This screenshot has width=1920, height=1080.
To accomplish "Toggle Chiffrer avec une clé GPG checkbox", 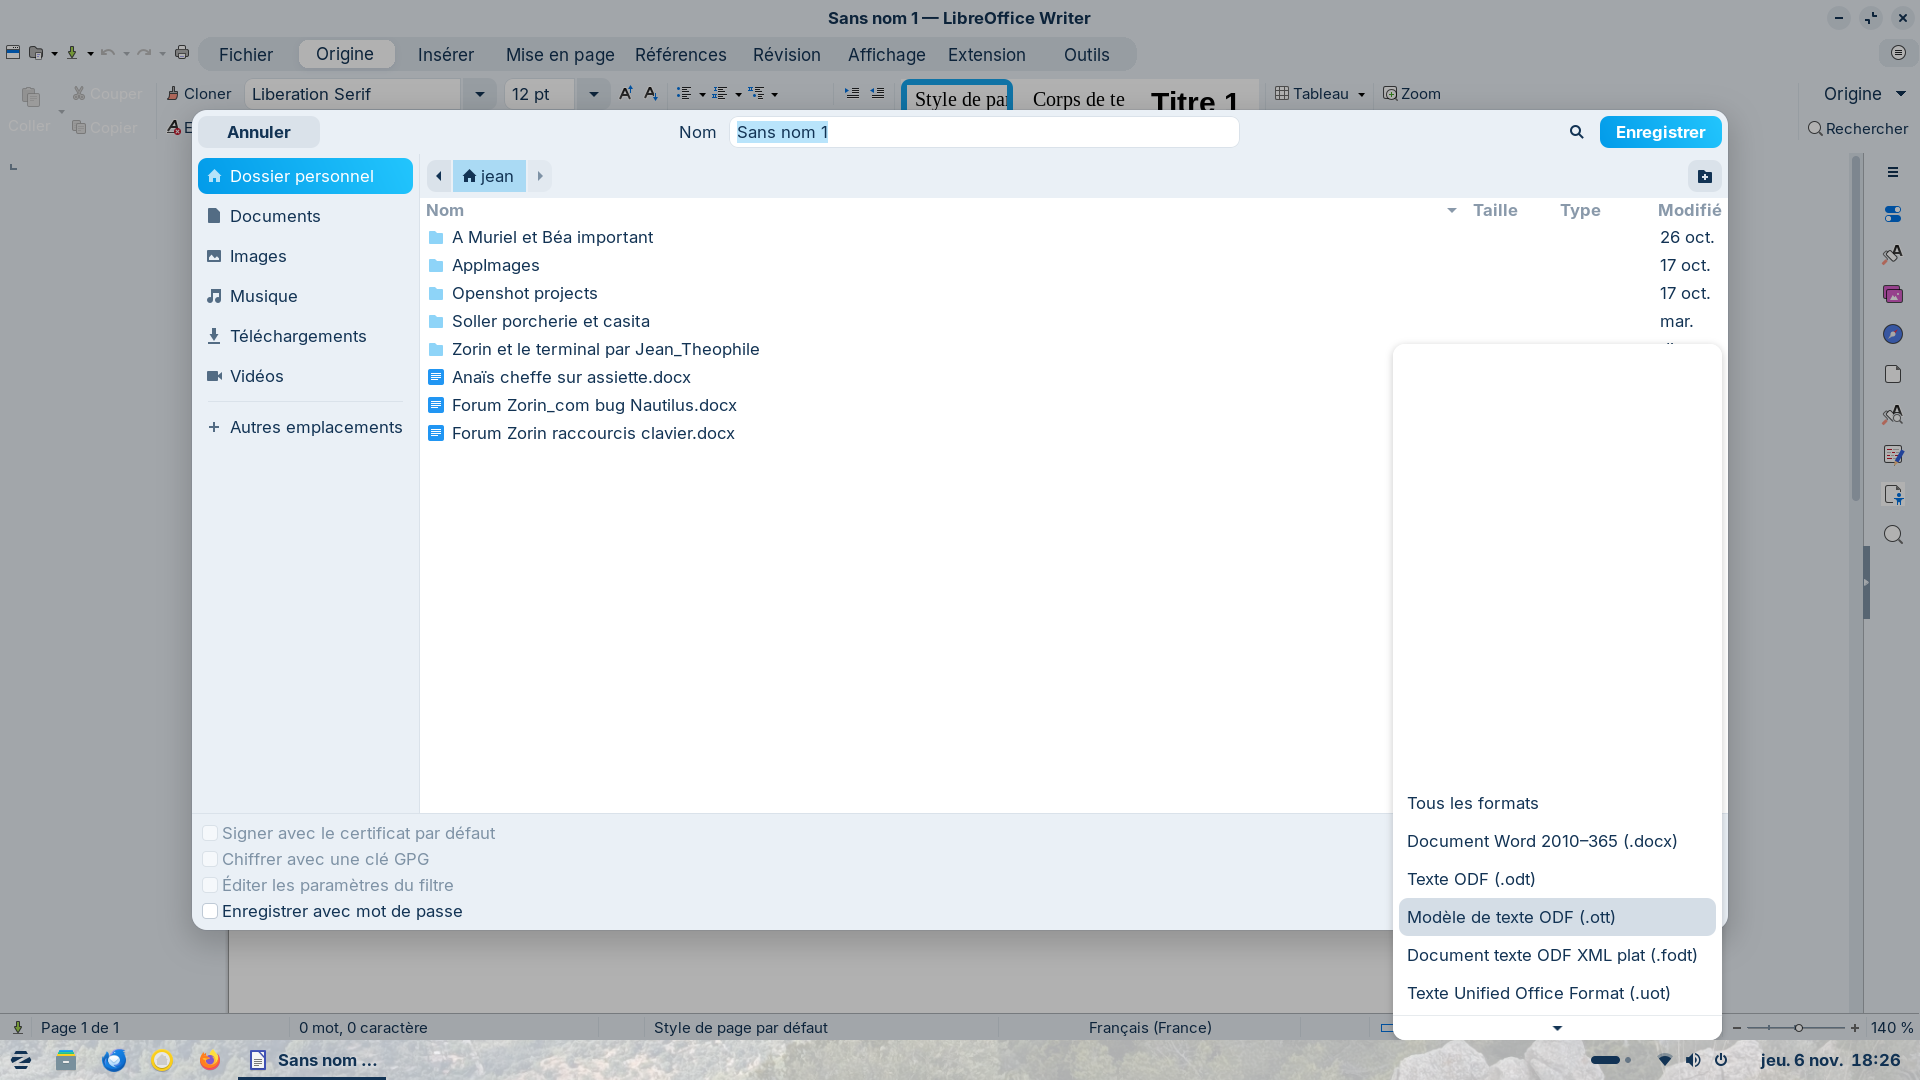I will (x=210, y=859).
